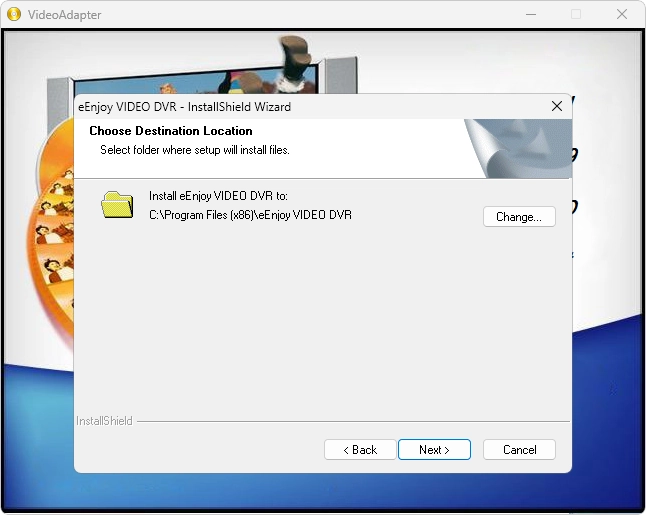Click the yellow folder icon
This screenshot has width=646, height=515.
tap(117, 204)
